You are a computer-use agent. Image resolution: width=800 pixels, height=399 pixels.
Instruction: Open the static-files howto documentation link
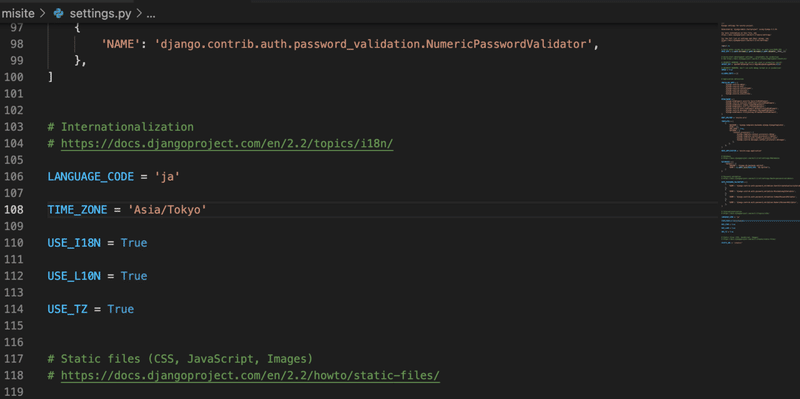(x=250, y=376)
